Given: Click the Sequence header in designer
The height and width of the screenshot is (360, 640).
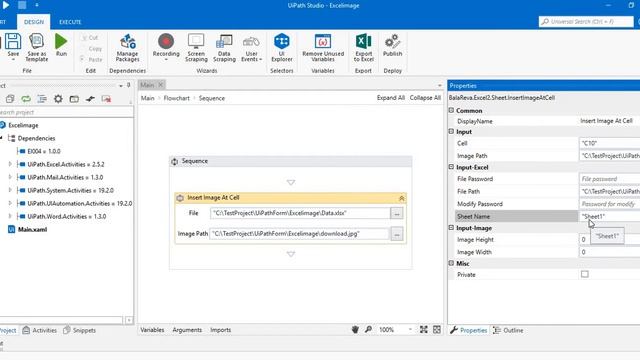Looking at the screenshot, I should tap(291, 161).
